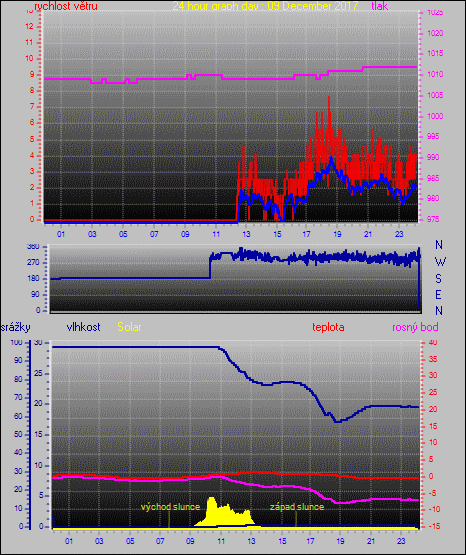
Task: Click the yellow solar radiation peak
Action: (211, 498)
